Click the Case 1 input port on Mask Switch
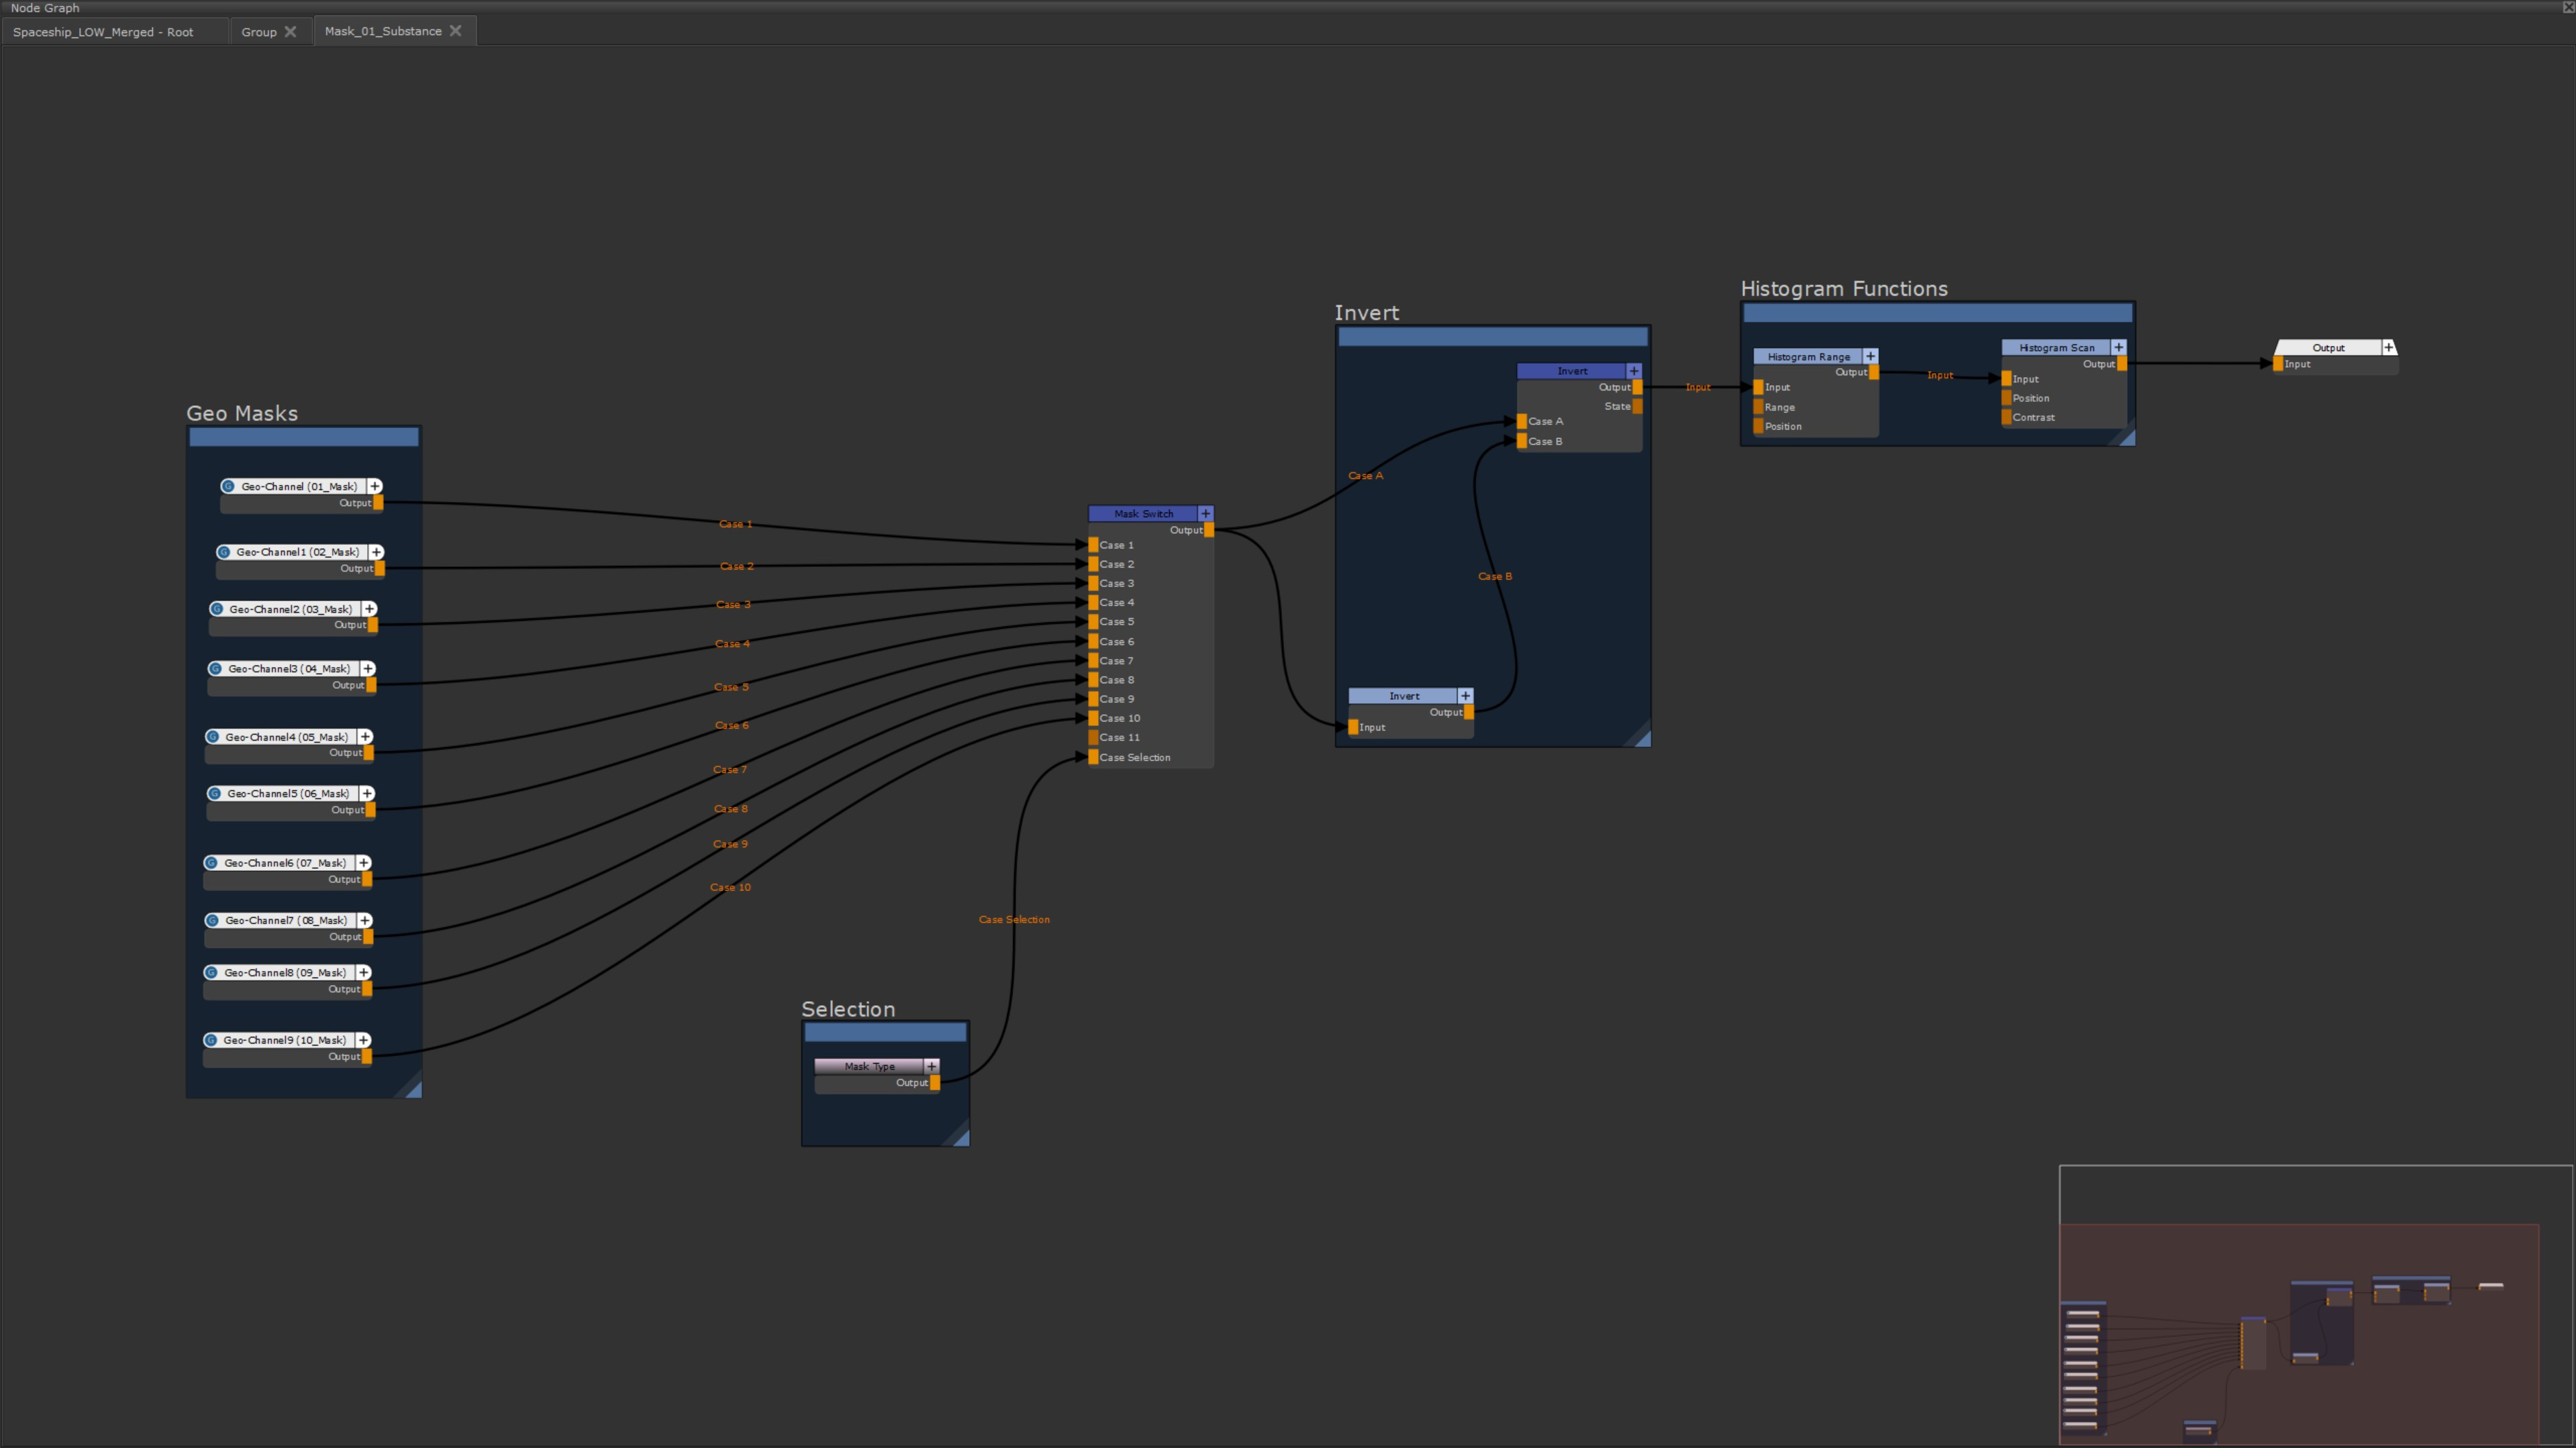 click(1094, 545)
